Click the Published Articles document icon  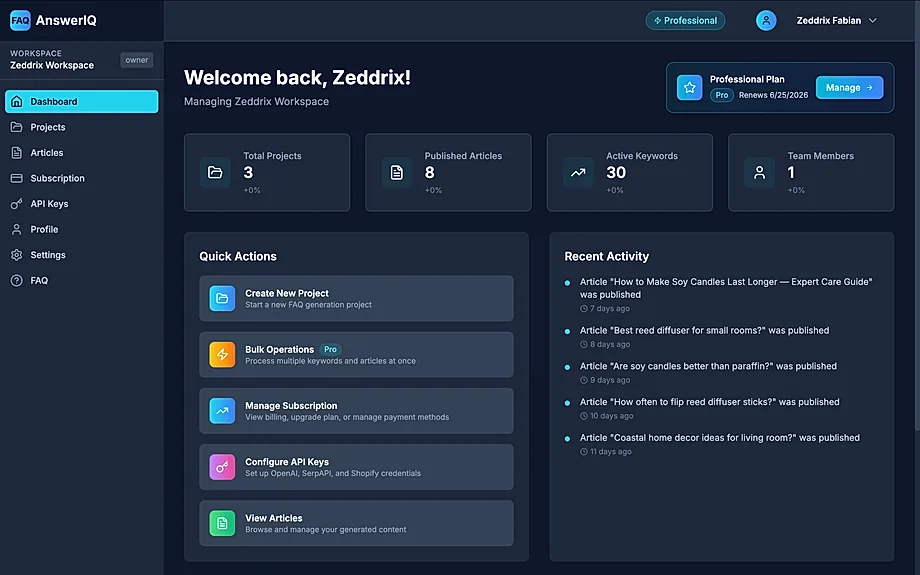(397, 172)
